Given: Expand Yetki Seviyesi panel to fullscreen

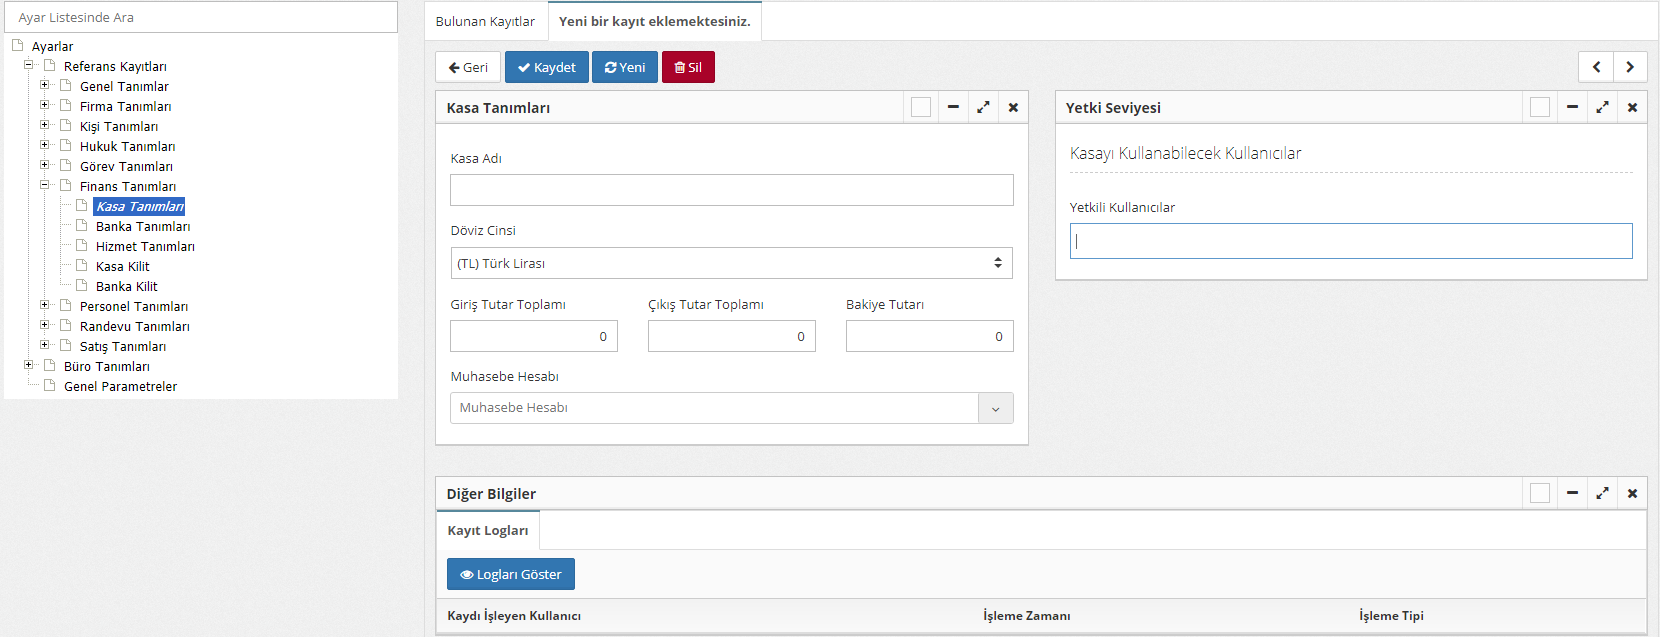Looking at the screenshot, I should (x=1602, y=107).
